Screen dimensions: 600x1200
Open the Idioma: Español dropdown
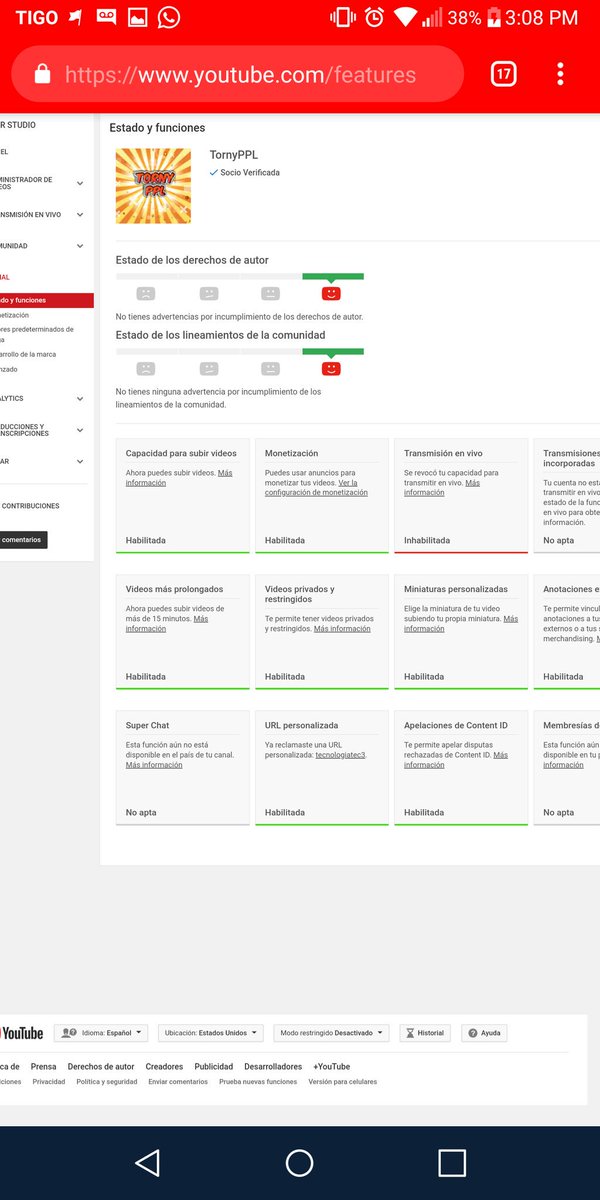tap(100, 1033)
